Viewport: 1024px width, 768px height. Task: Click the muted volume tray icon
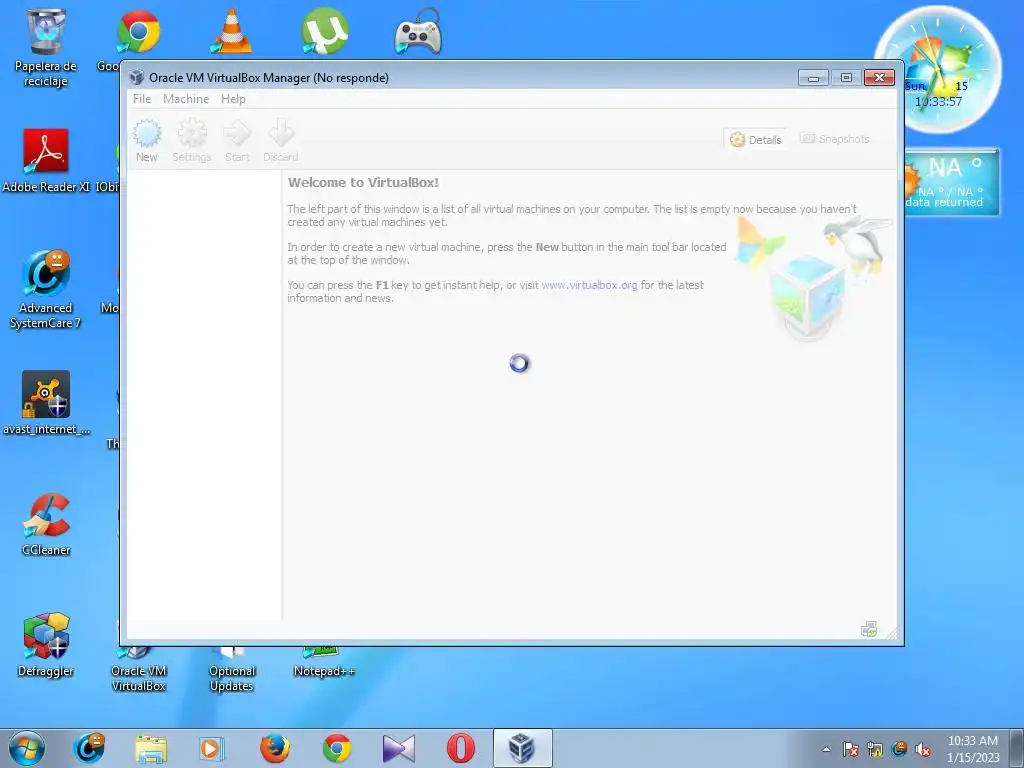point(923,749)
